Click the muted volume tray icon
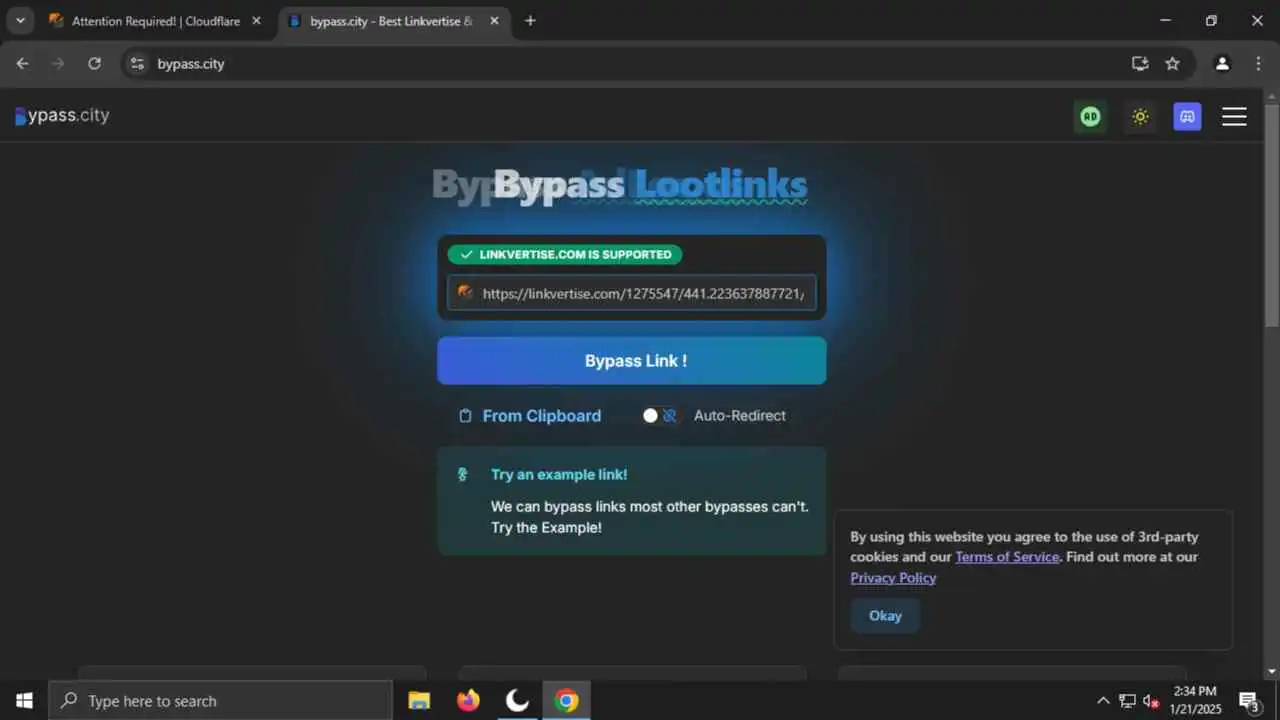Viewport: 1280px width, 720px height. click(1150, 701)
